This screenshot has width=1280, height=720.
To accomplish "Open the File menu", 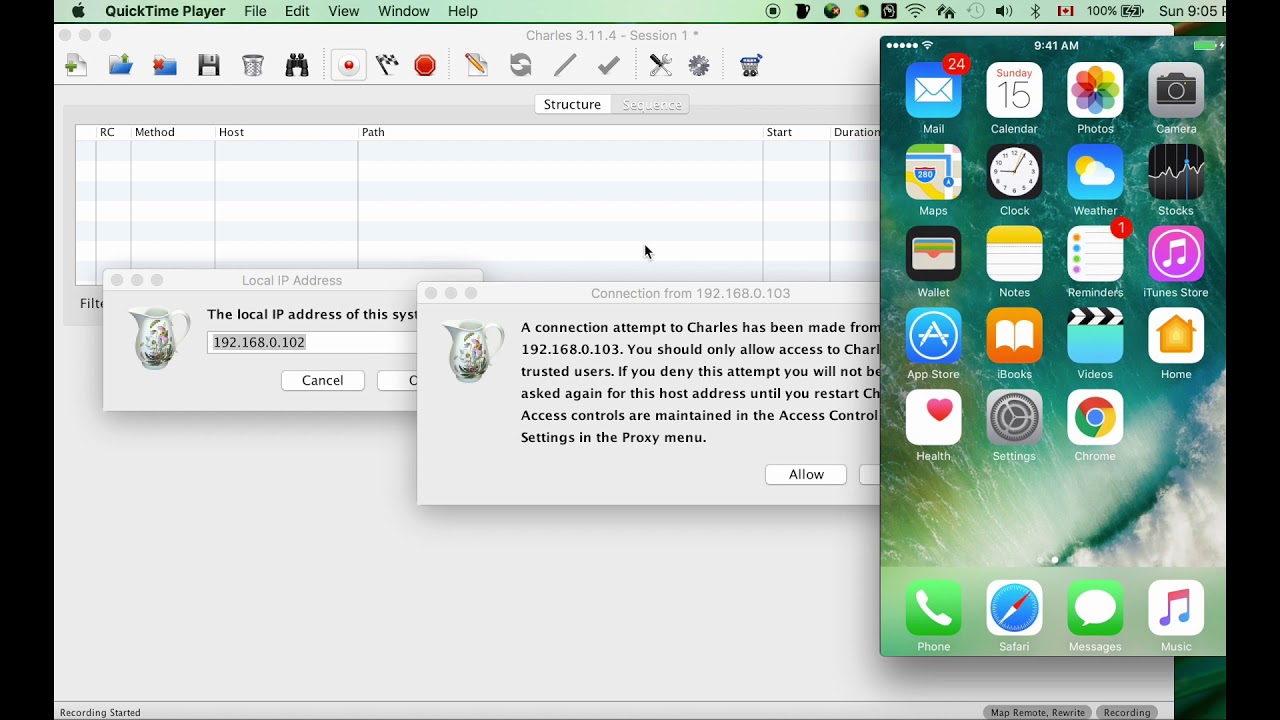I will pyautogui.click(x=255, y=11).
